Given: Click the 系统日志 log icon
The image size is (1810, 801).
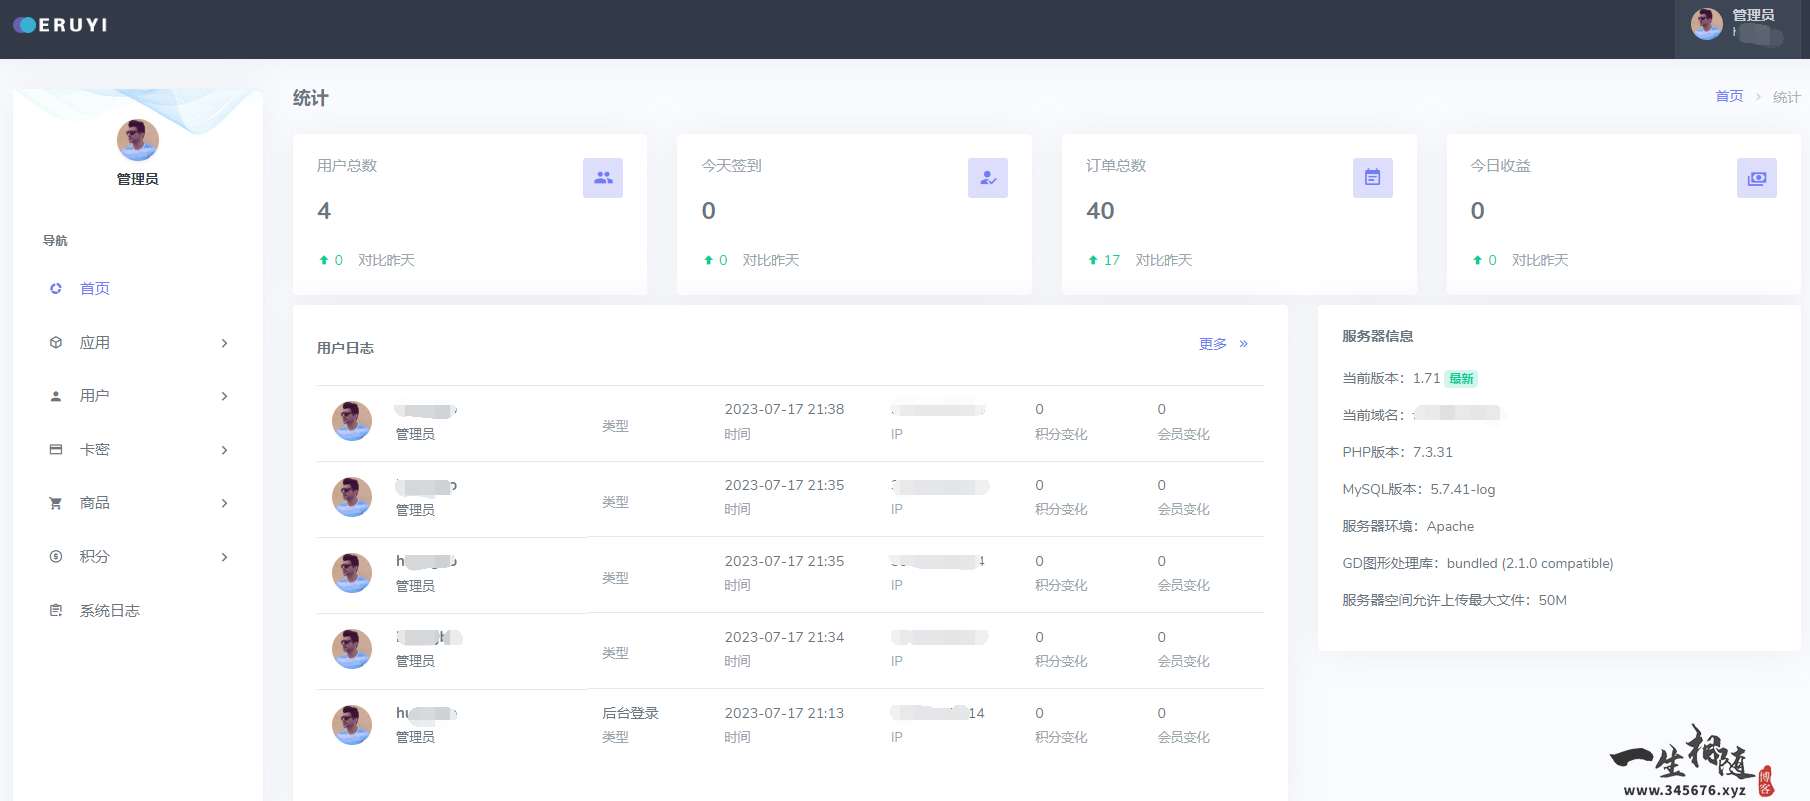Looking at the screenshot, I should (x=56, y=610).
